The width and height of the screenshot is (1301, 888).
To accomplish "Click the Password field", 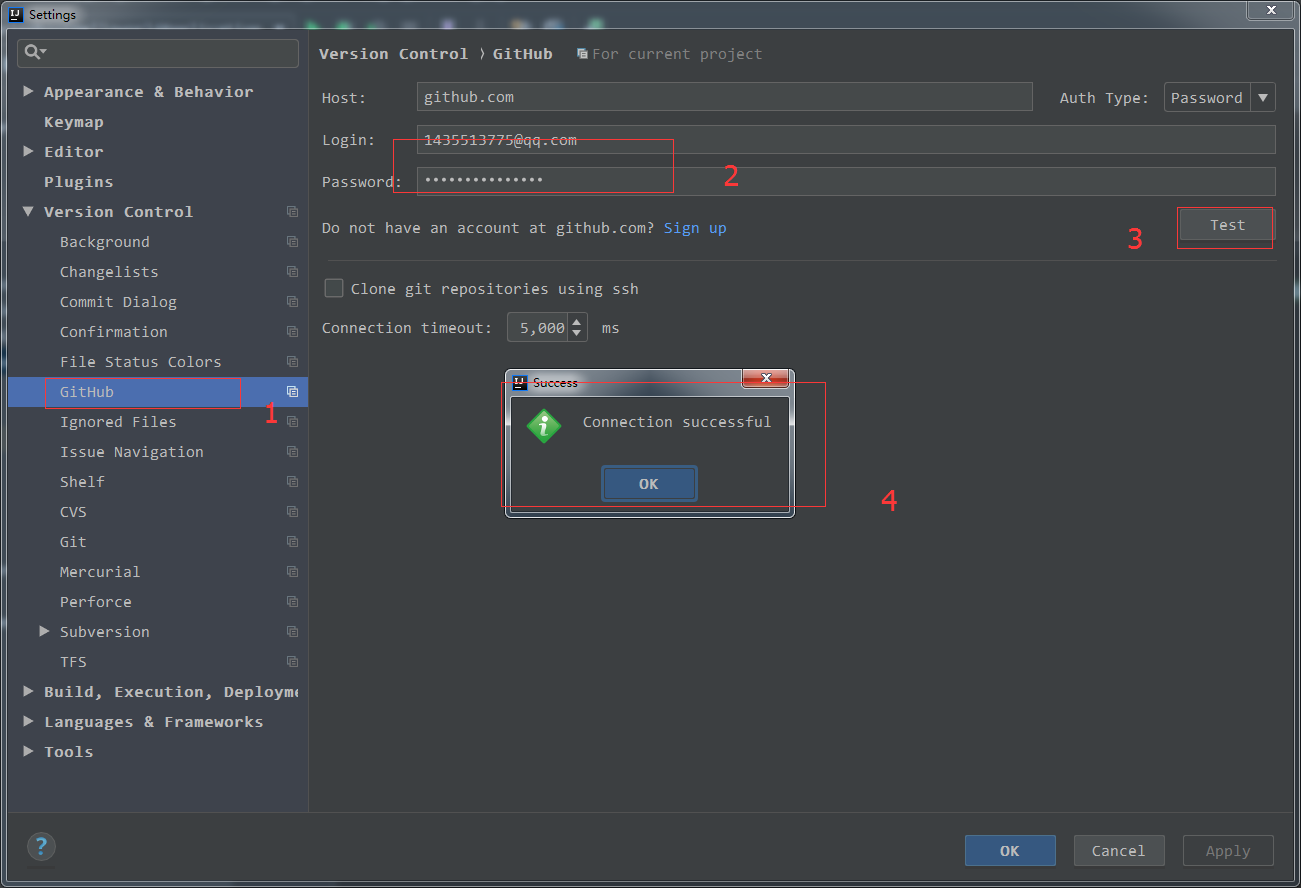I will click(x=846, y=181).
